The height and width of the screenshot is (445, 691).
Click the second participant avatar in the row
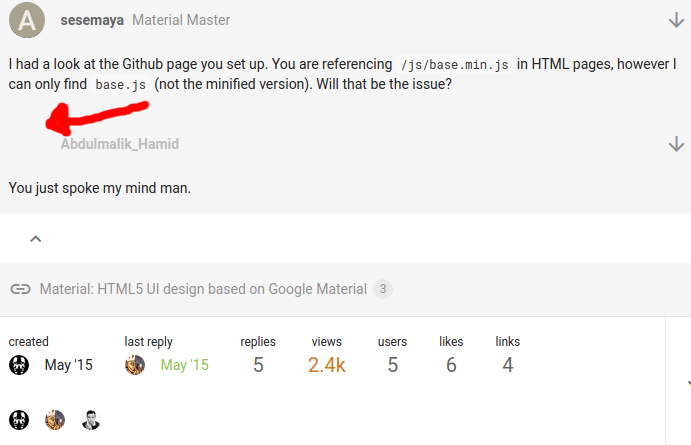[x=55, y=419]
